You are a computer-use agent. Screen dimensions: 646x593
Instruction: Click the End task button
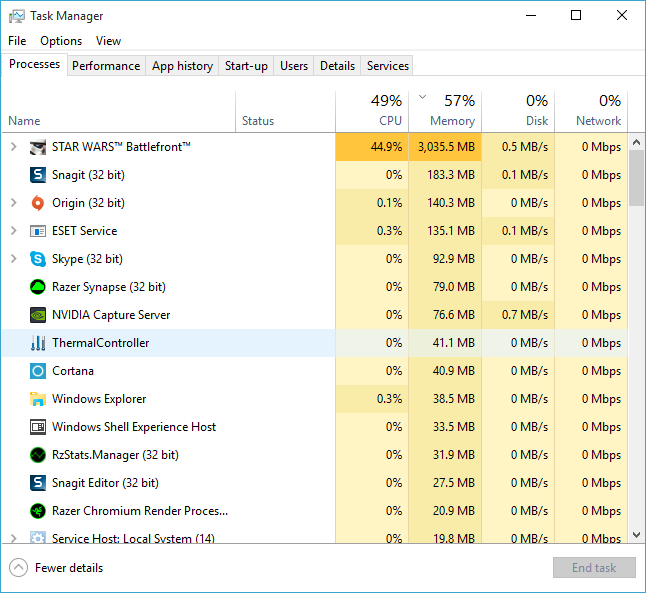(x=594, y=568)
